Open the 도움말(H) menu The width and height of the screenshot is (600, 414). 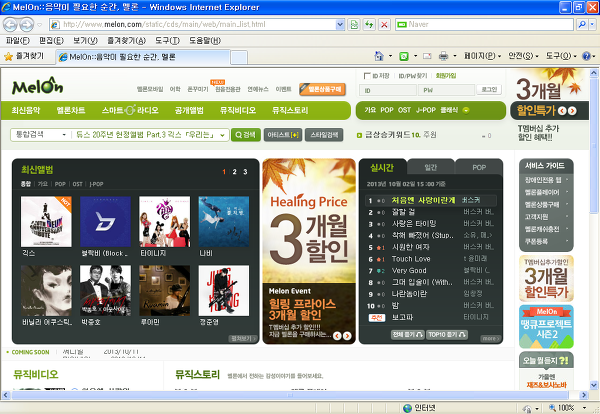205,41
